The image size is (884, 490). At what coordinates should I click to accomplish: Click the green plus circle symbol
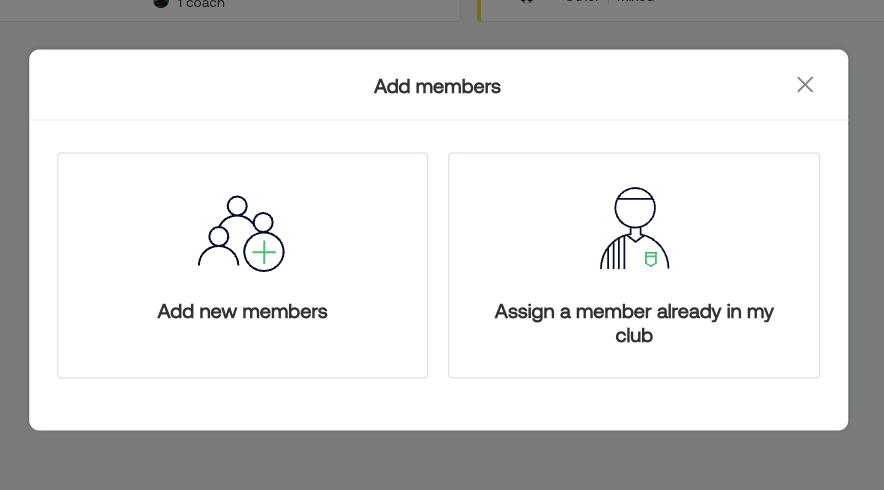click(264, 252)
